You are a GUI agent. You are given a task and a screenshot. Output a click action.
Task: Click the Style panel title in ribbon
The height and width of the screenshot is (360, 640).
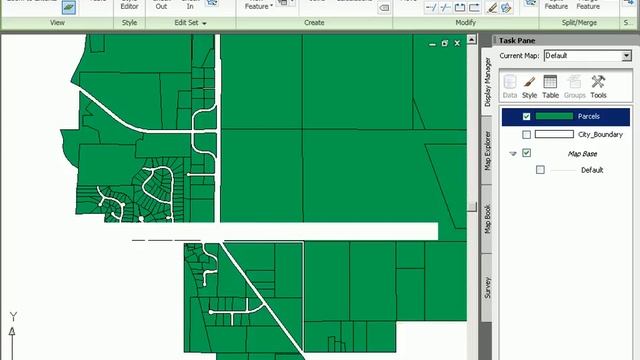(129, 23)
